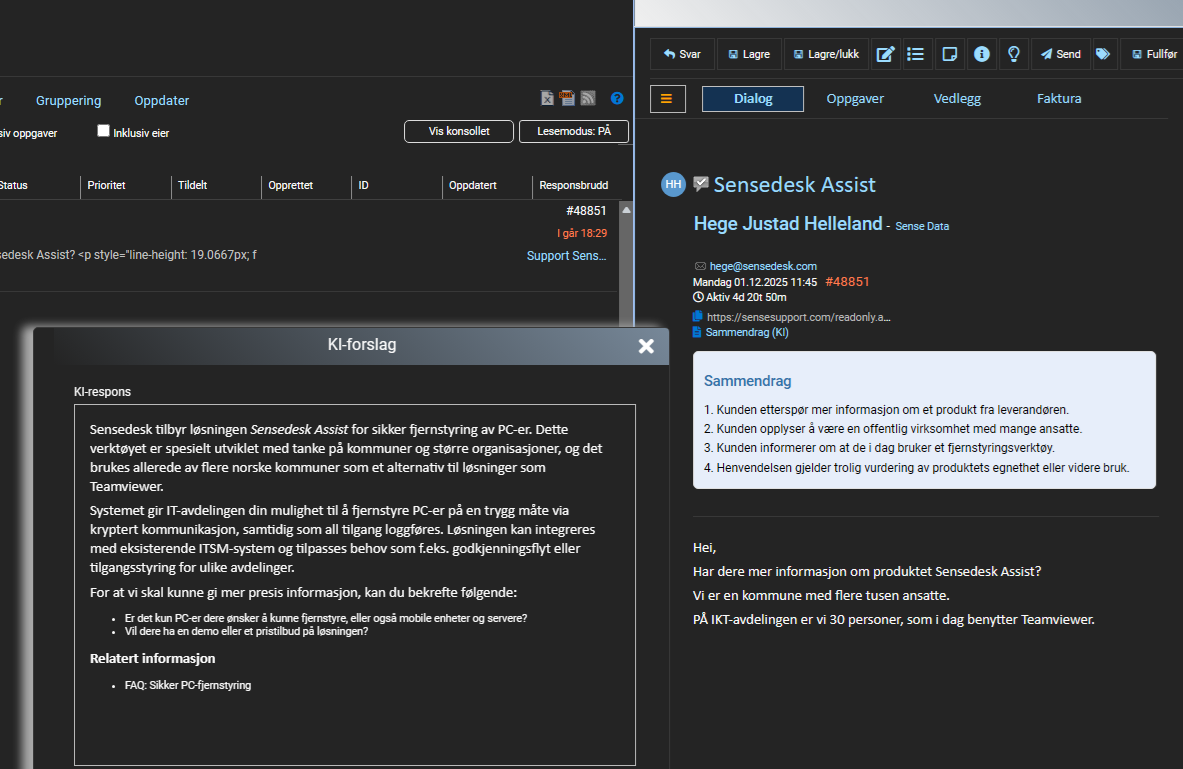This screenshot has height=769, width=1183.
Task: Close the KI-forslag dialog
Action: 646,346
